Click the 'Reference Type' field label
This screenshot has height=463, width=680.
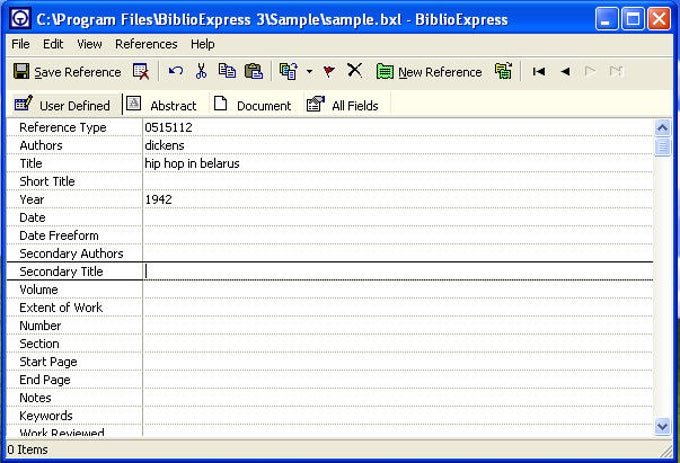coord(63,127)
